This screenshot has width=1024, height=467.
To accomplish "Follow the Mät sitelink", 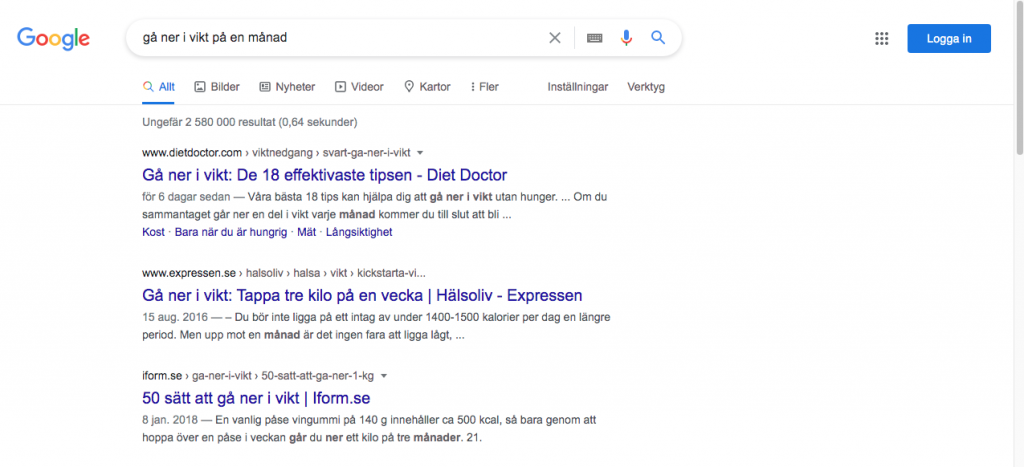I will pyautogui.click(x=306, y=232).
